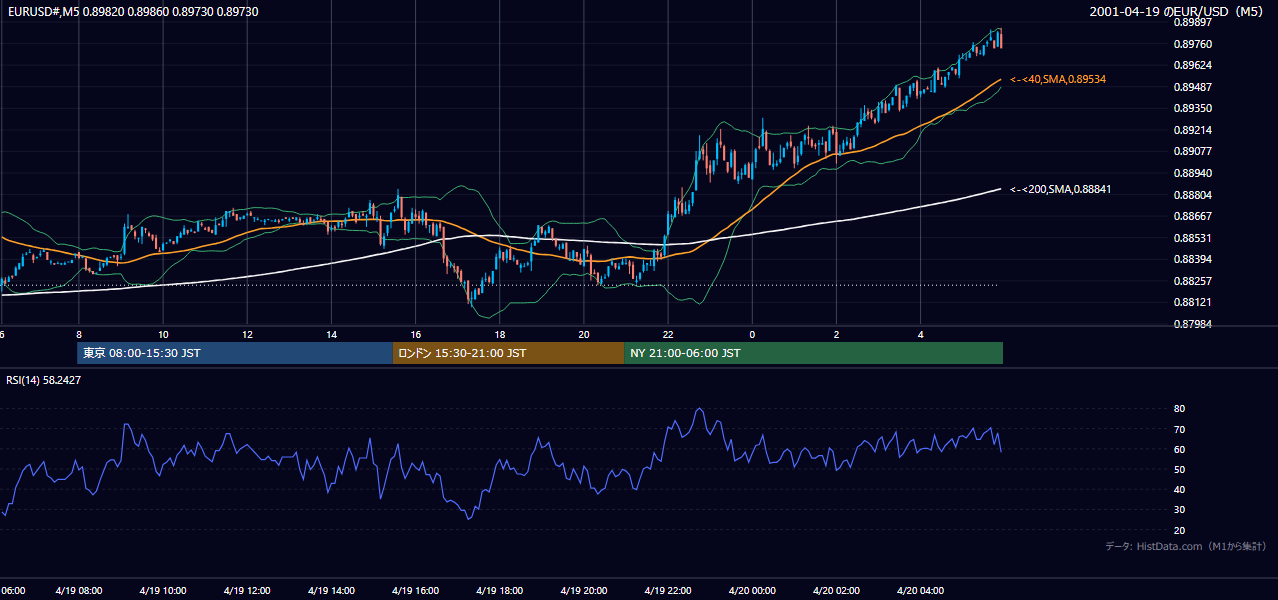Click hour 16 label under the price chart
Screen dimensions: 1278x600
coord(415,335)
